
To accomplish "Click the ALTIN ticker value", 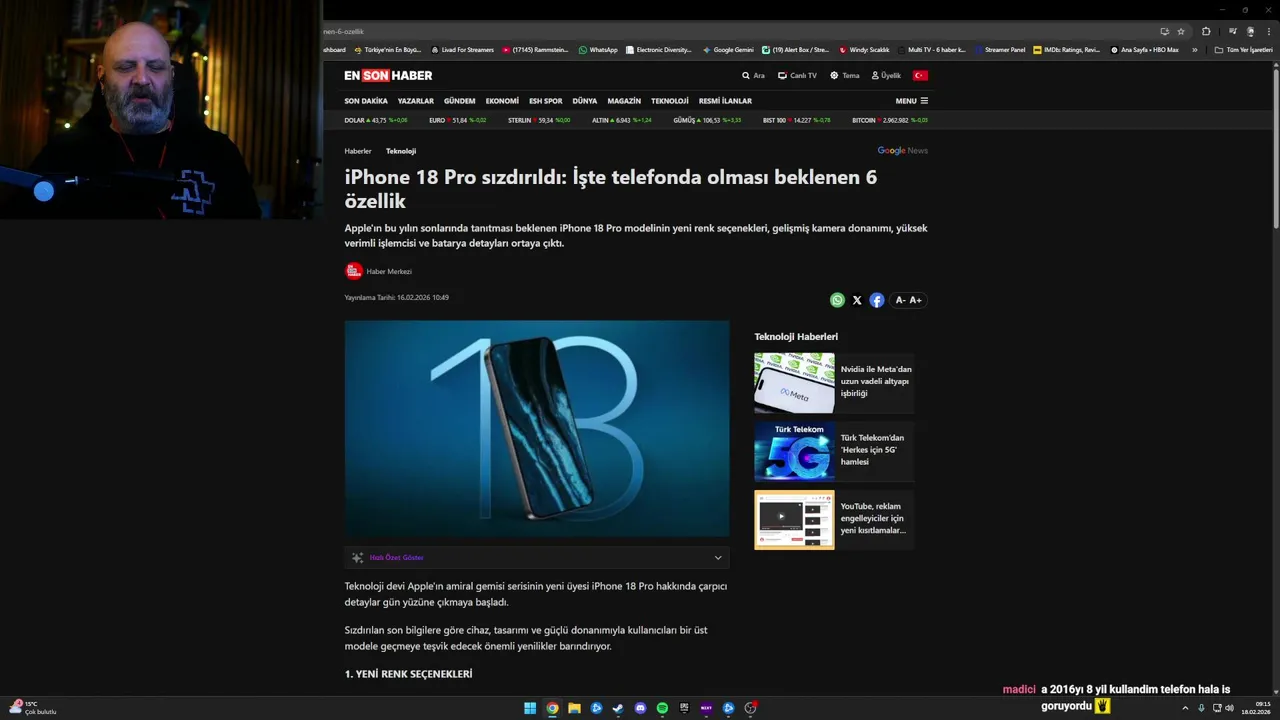I will [623, 120].
